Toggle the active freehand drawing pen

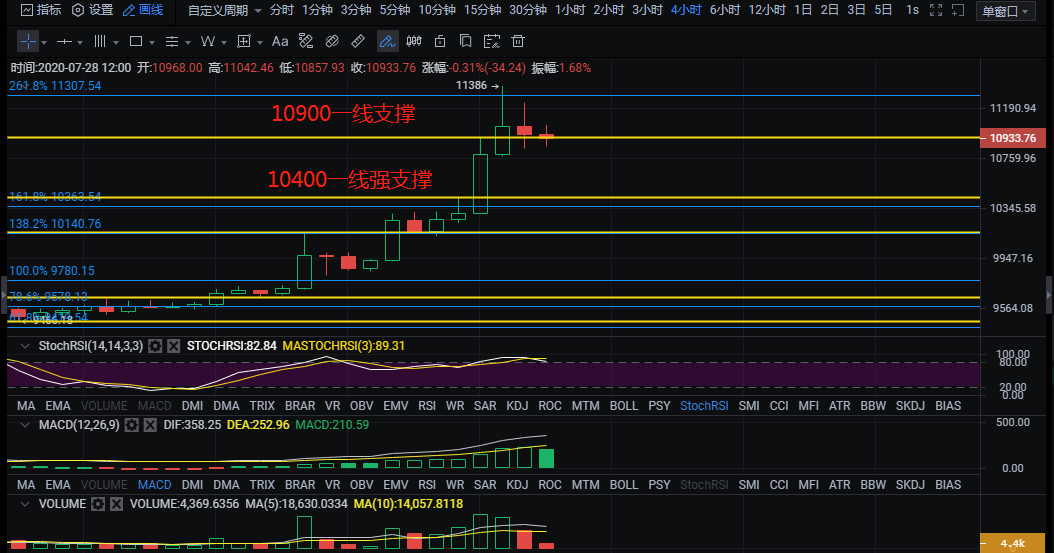tap(387, 42)
